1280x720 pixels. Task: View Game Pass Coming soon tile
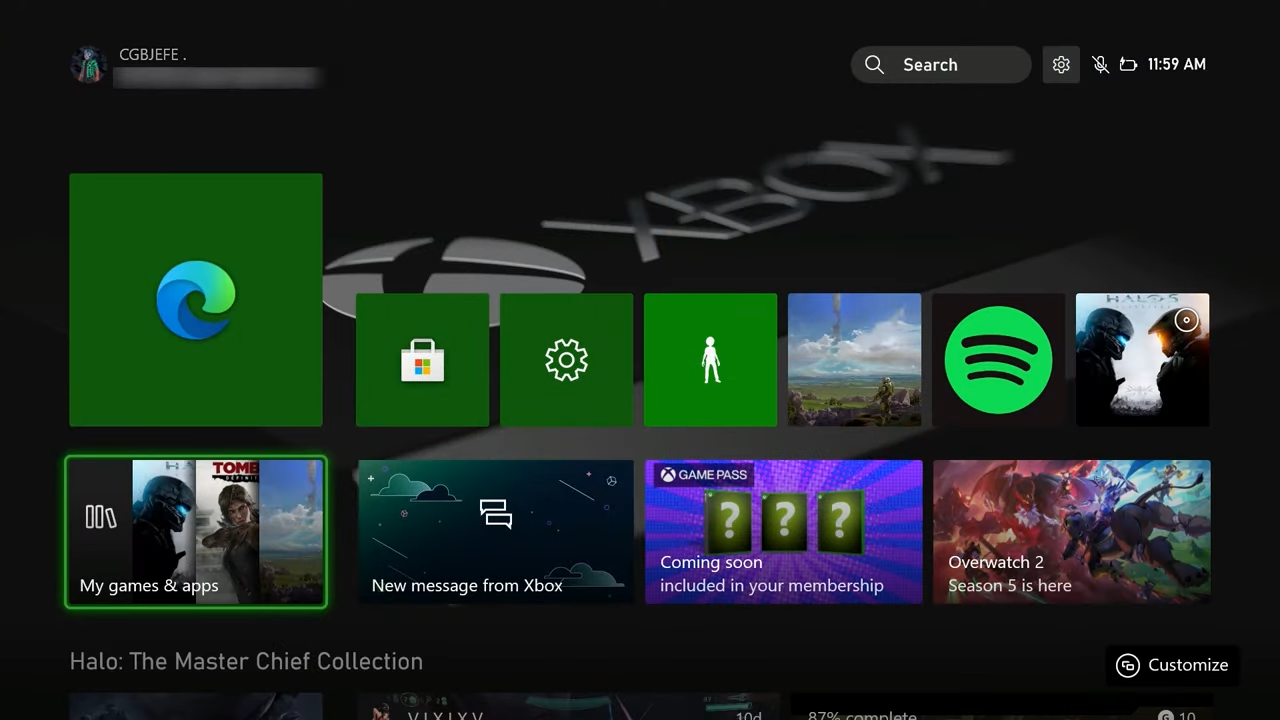click(x=784, y=532)
